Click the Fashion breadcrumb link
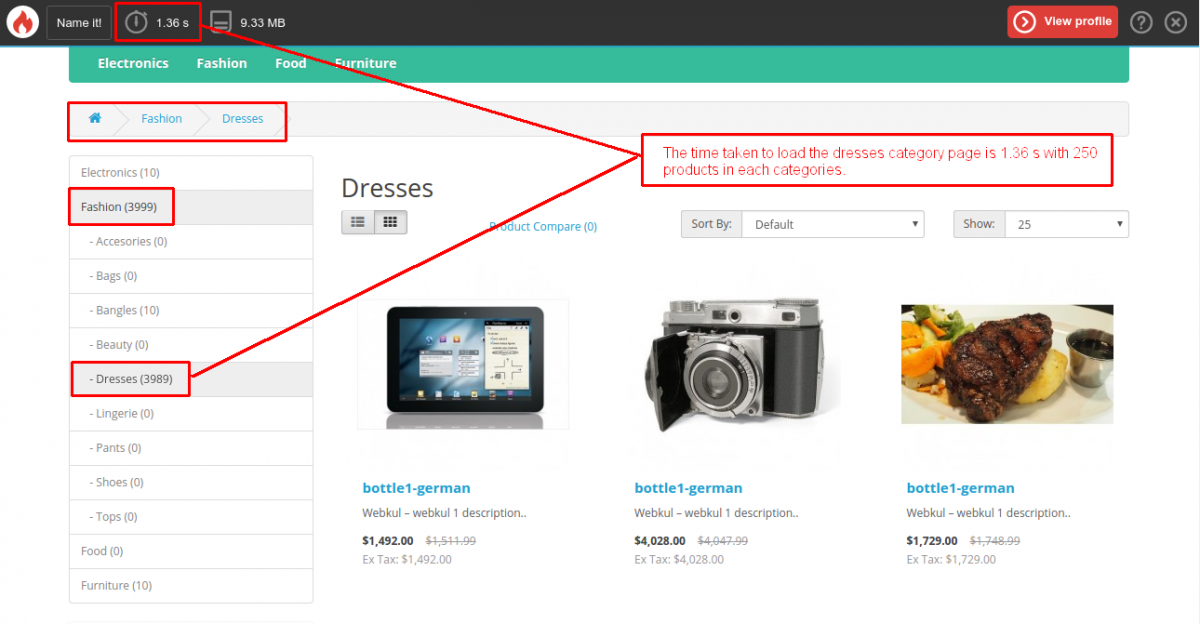1200x624 pixels. 161,118
